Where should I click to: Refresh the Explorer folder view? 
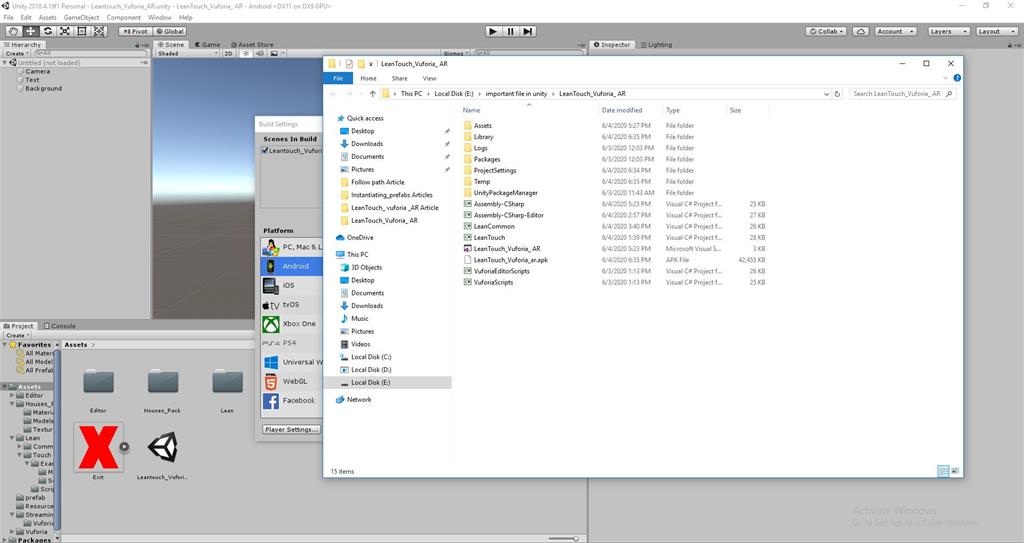tap(837, 93)
